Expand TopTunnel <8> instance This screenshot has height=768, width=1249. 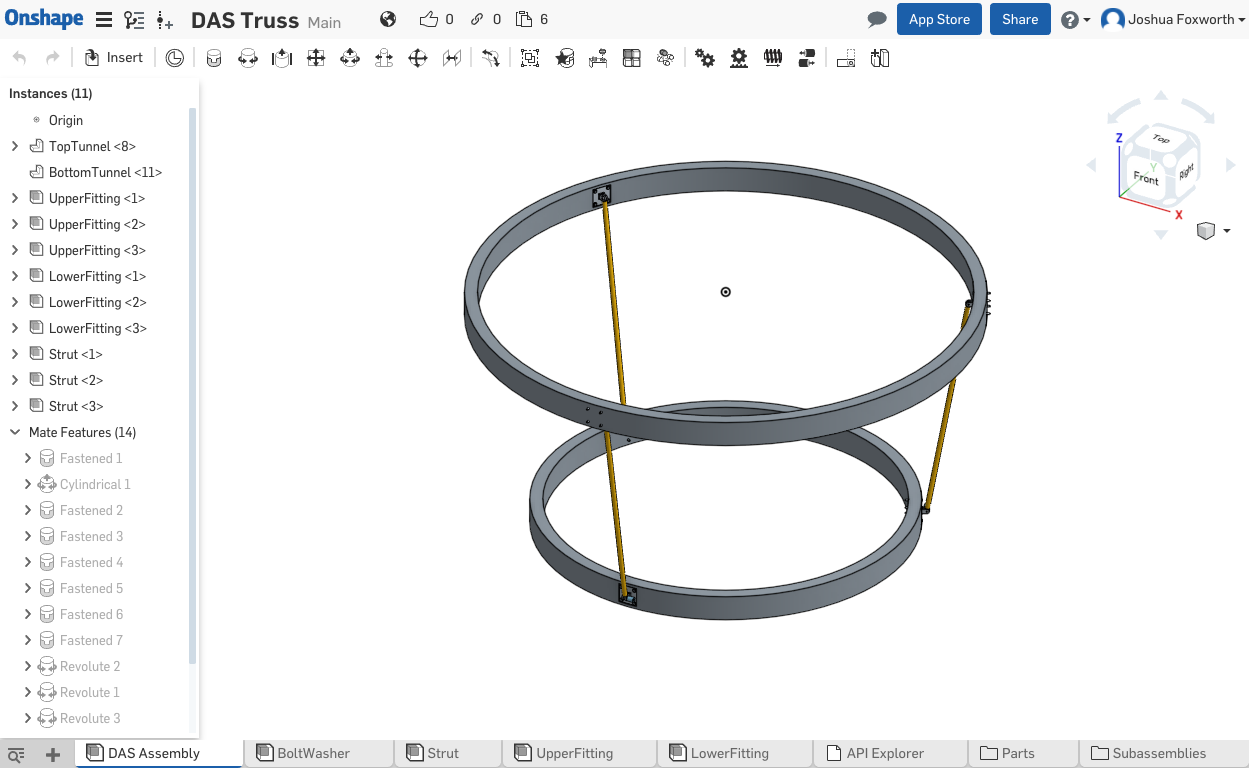pos(15,146)
